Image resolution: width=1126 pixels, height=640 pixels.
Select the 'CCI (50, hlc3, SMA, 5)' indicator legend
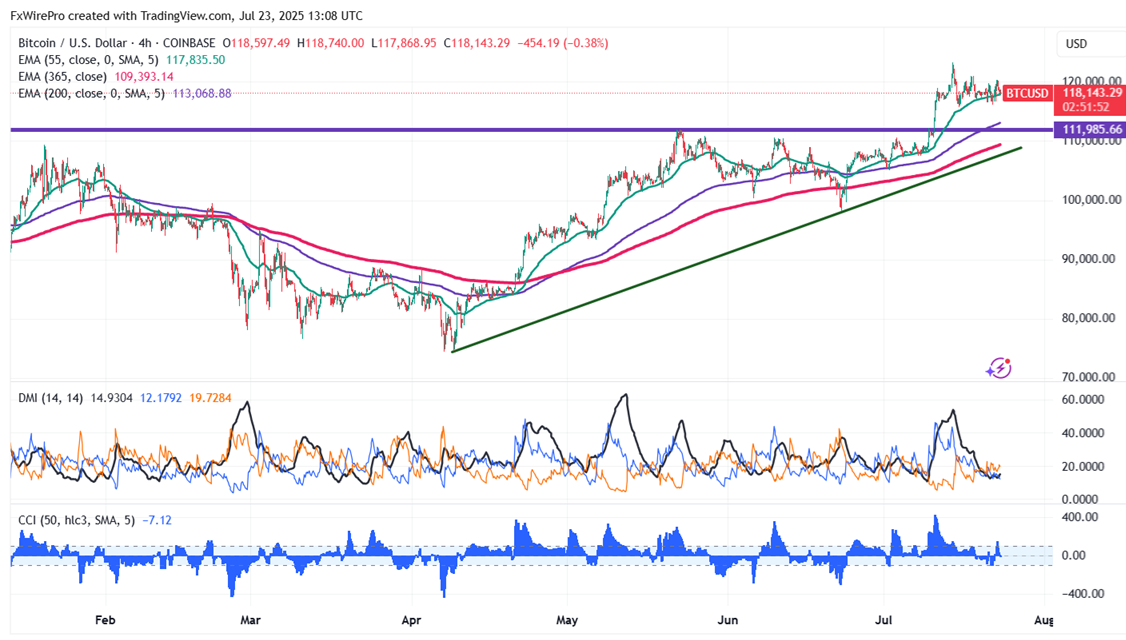tap(76, 520)
